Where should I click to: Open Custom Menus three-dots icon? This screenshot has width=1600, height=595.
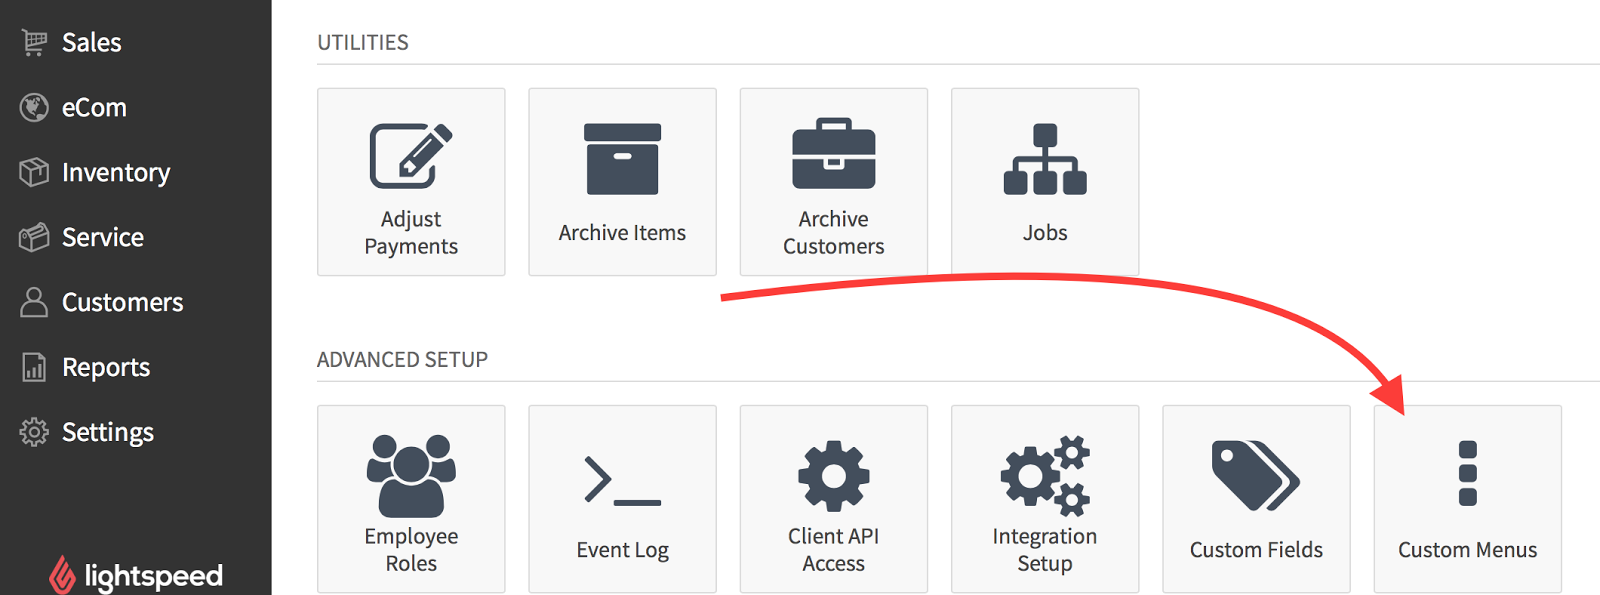[x=1468, y=474]
